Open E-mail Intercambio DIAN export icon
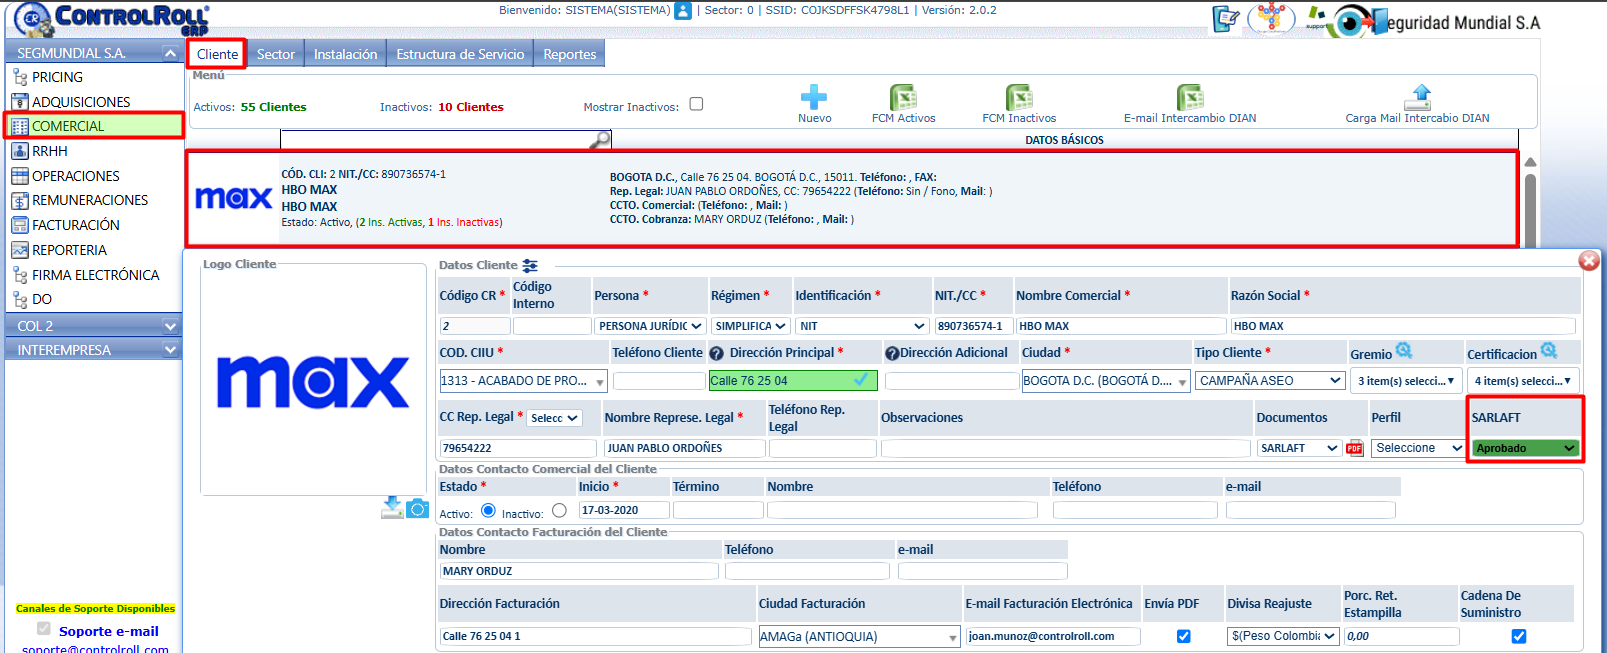 pos(1190,97)
